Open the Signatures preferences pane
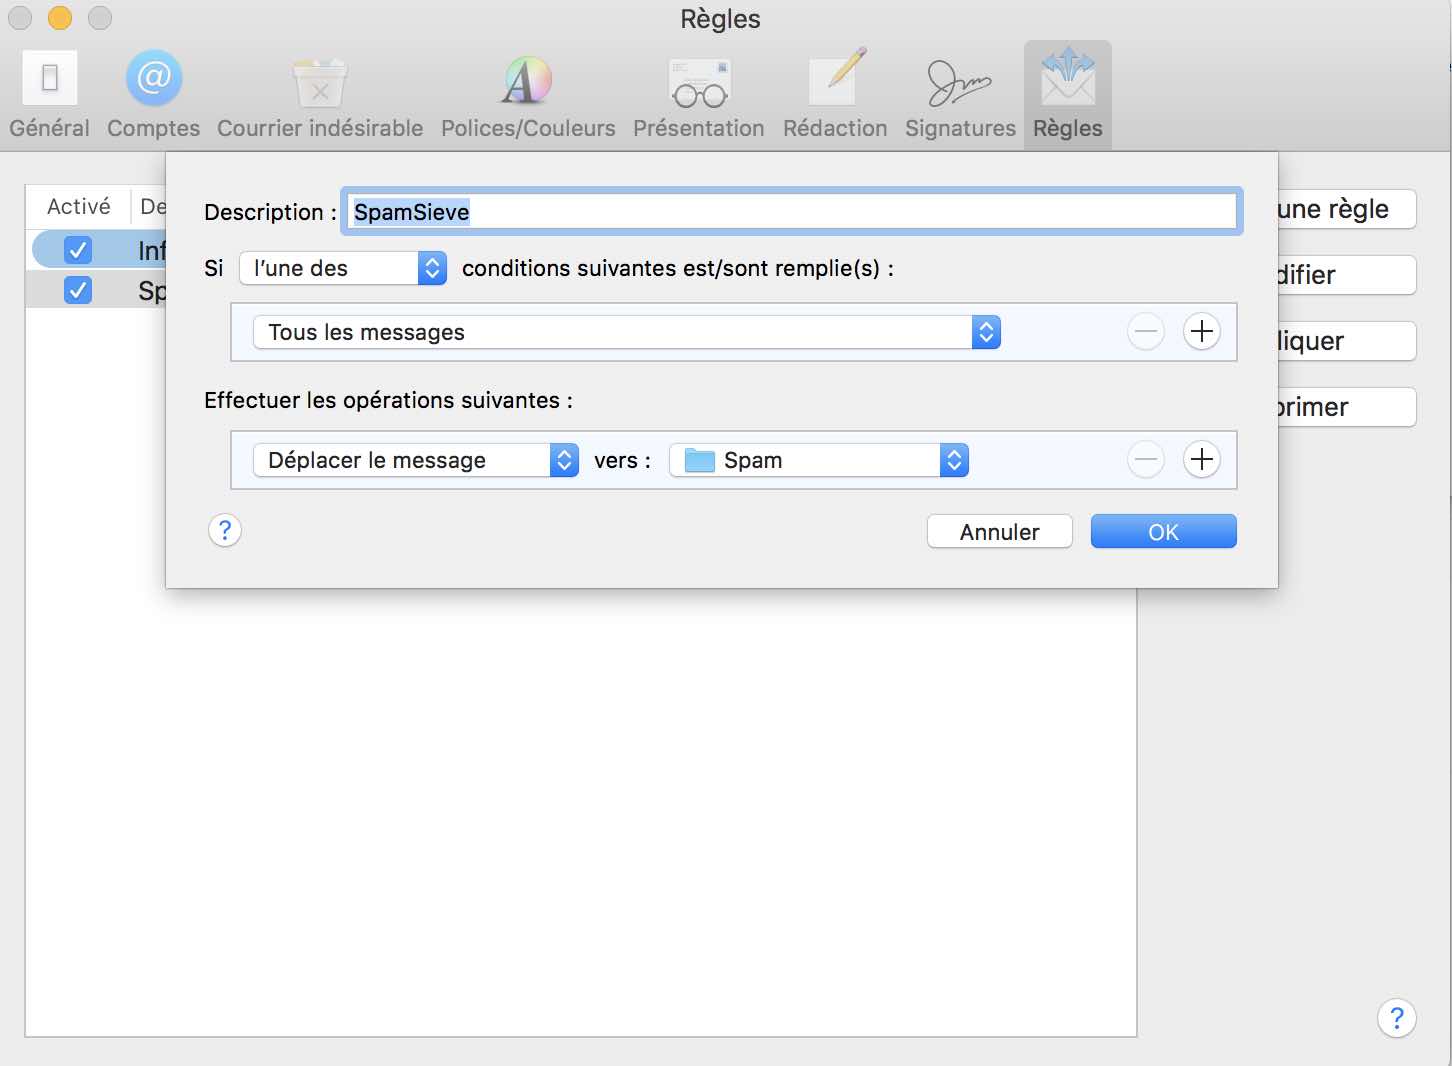The height and width of the screenshot is (1066, 1452). click(x=960, y=96)
